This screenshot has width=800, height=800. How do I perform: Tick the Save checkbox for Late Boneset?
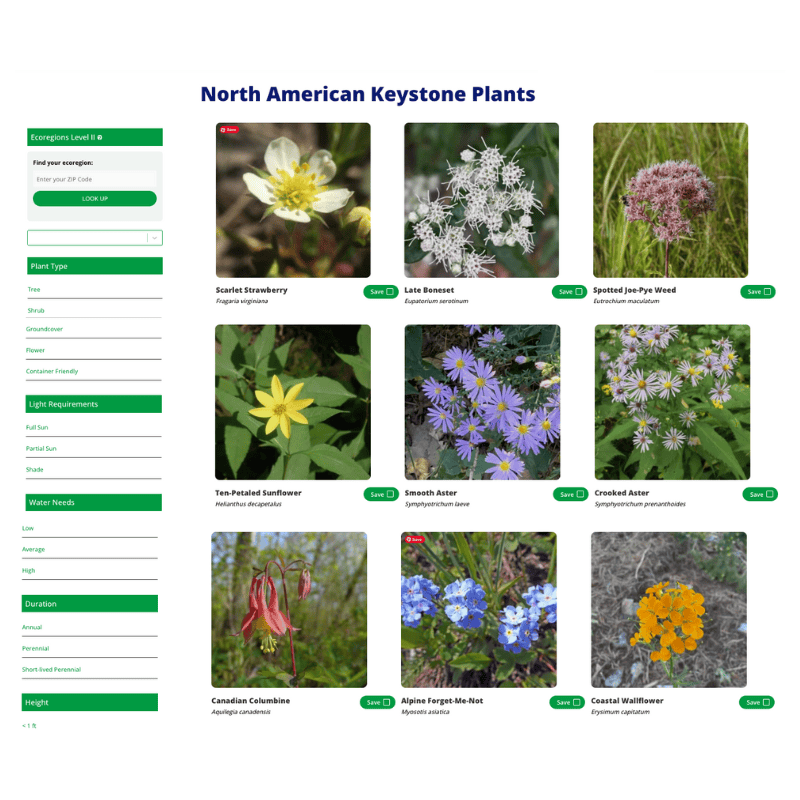578,292
